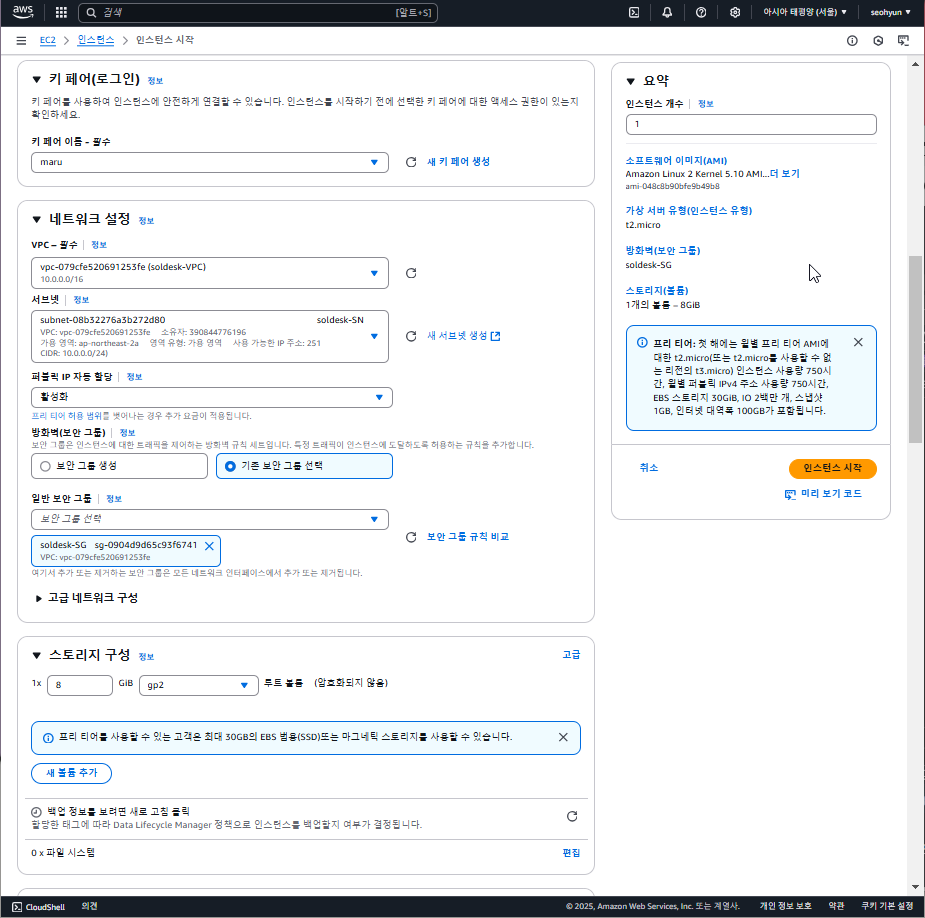Refresh the security group list

pyautogui.click(x=411, y=537)
